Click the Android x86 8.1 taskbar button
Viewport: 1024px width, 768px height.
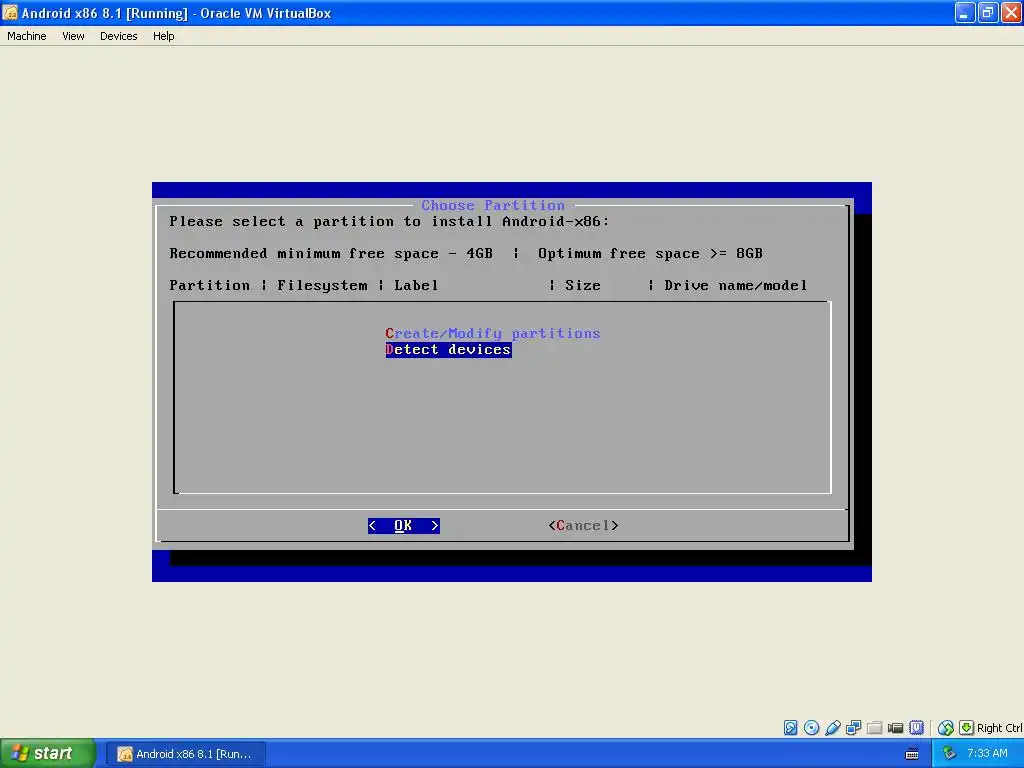185,754
